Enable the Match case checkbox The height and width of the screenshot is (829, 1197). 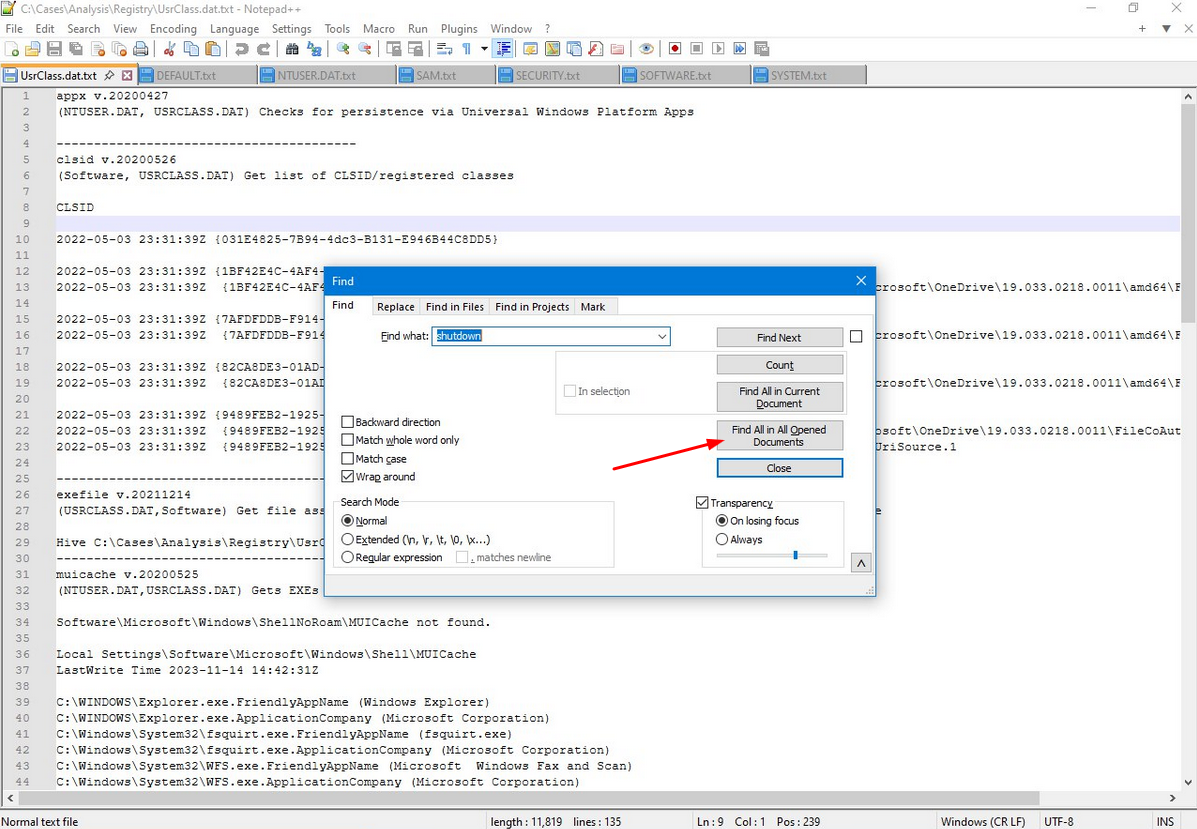pos(348,459)
